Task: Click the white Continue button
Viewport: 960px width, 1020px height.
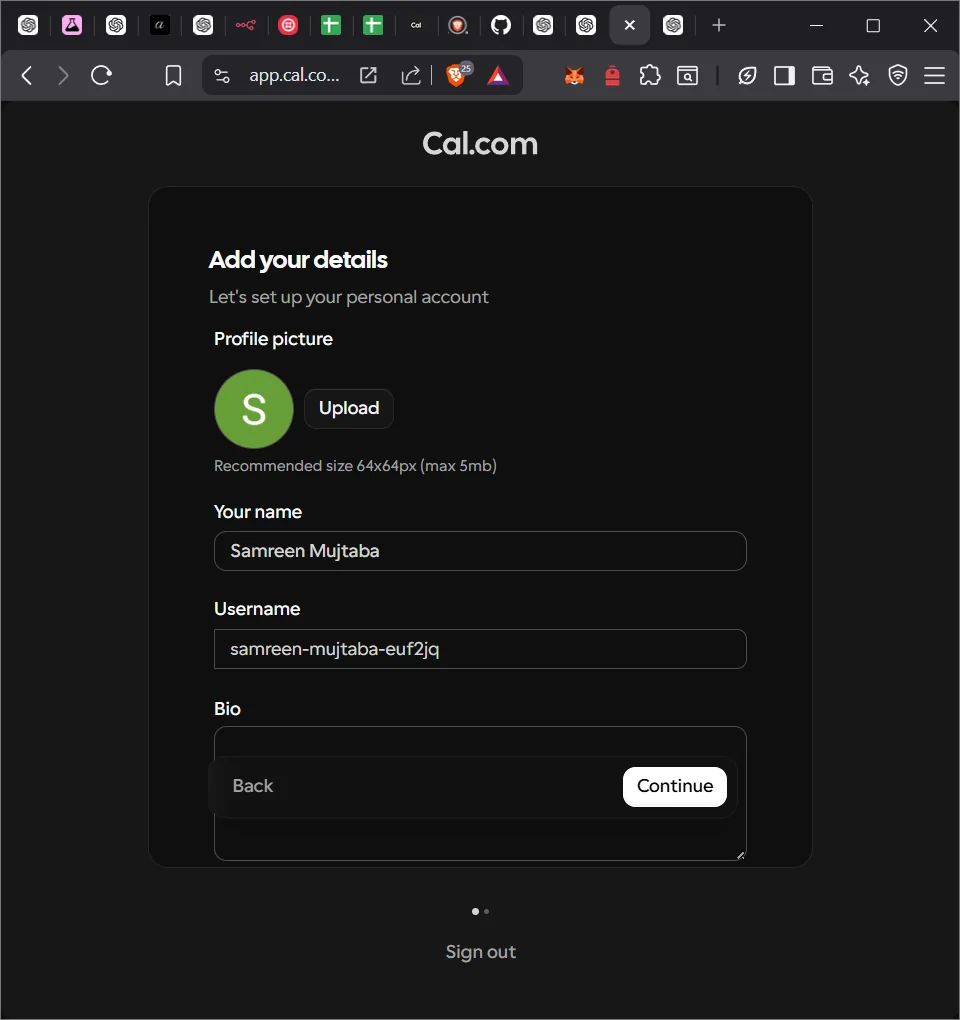Action: tap(674, 786)
